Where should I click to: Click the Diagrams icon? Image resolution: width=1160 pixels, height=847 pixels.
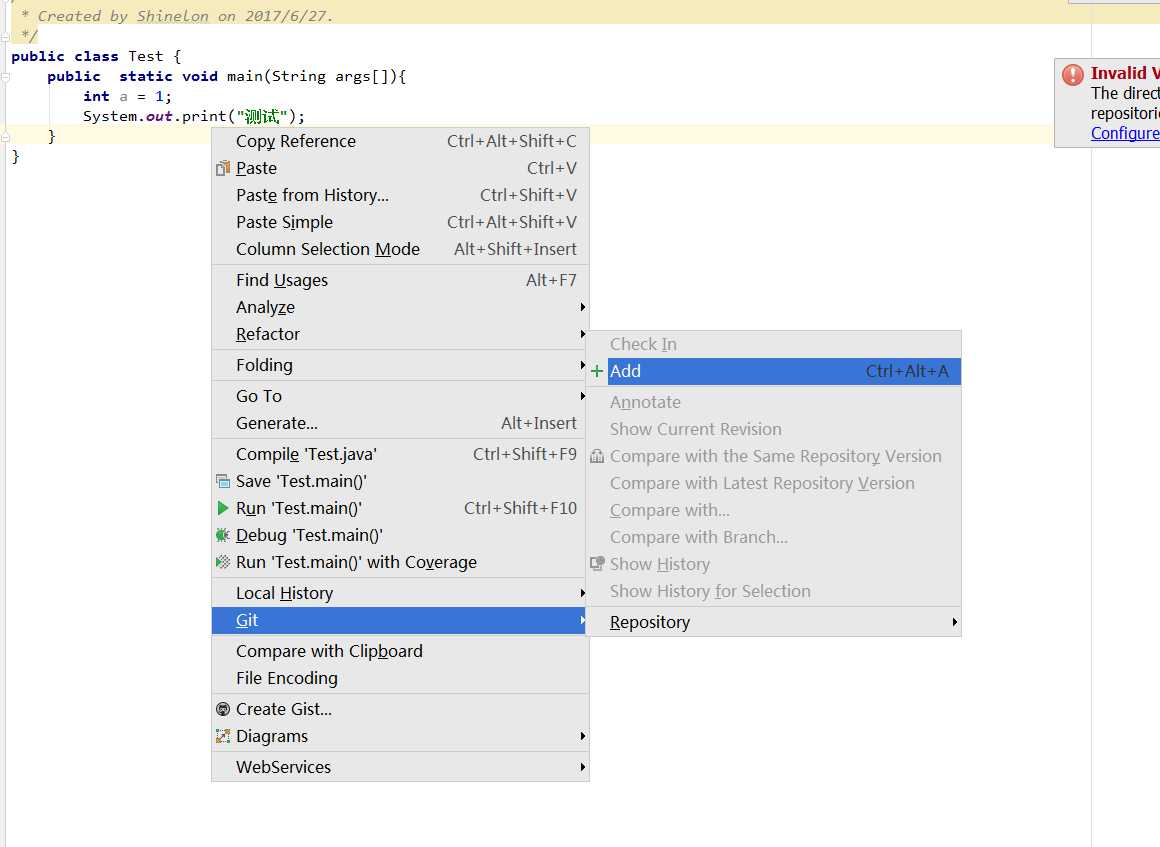click(223, 736)
